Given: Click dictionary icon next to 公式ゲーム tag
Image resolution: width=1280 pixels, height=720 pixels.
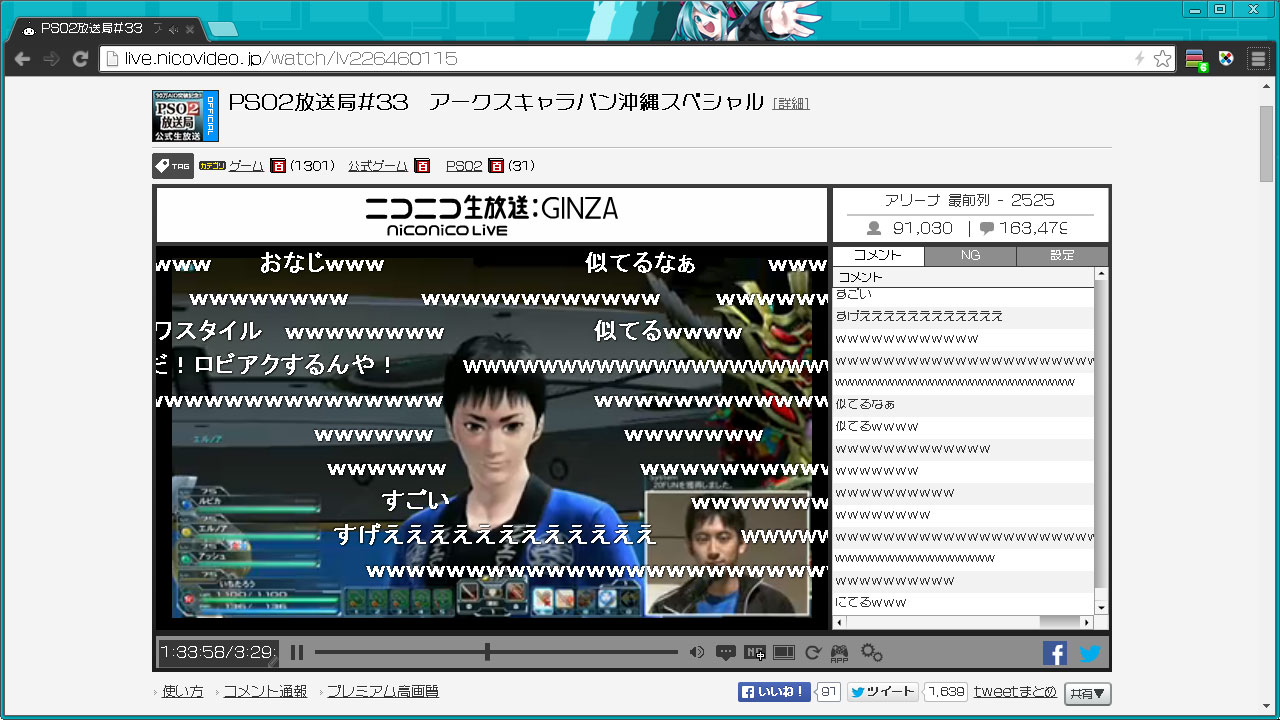Looking at the screenshot, I should (x=422, y=166).
